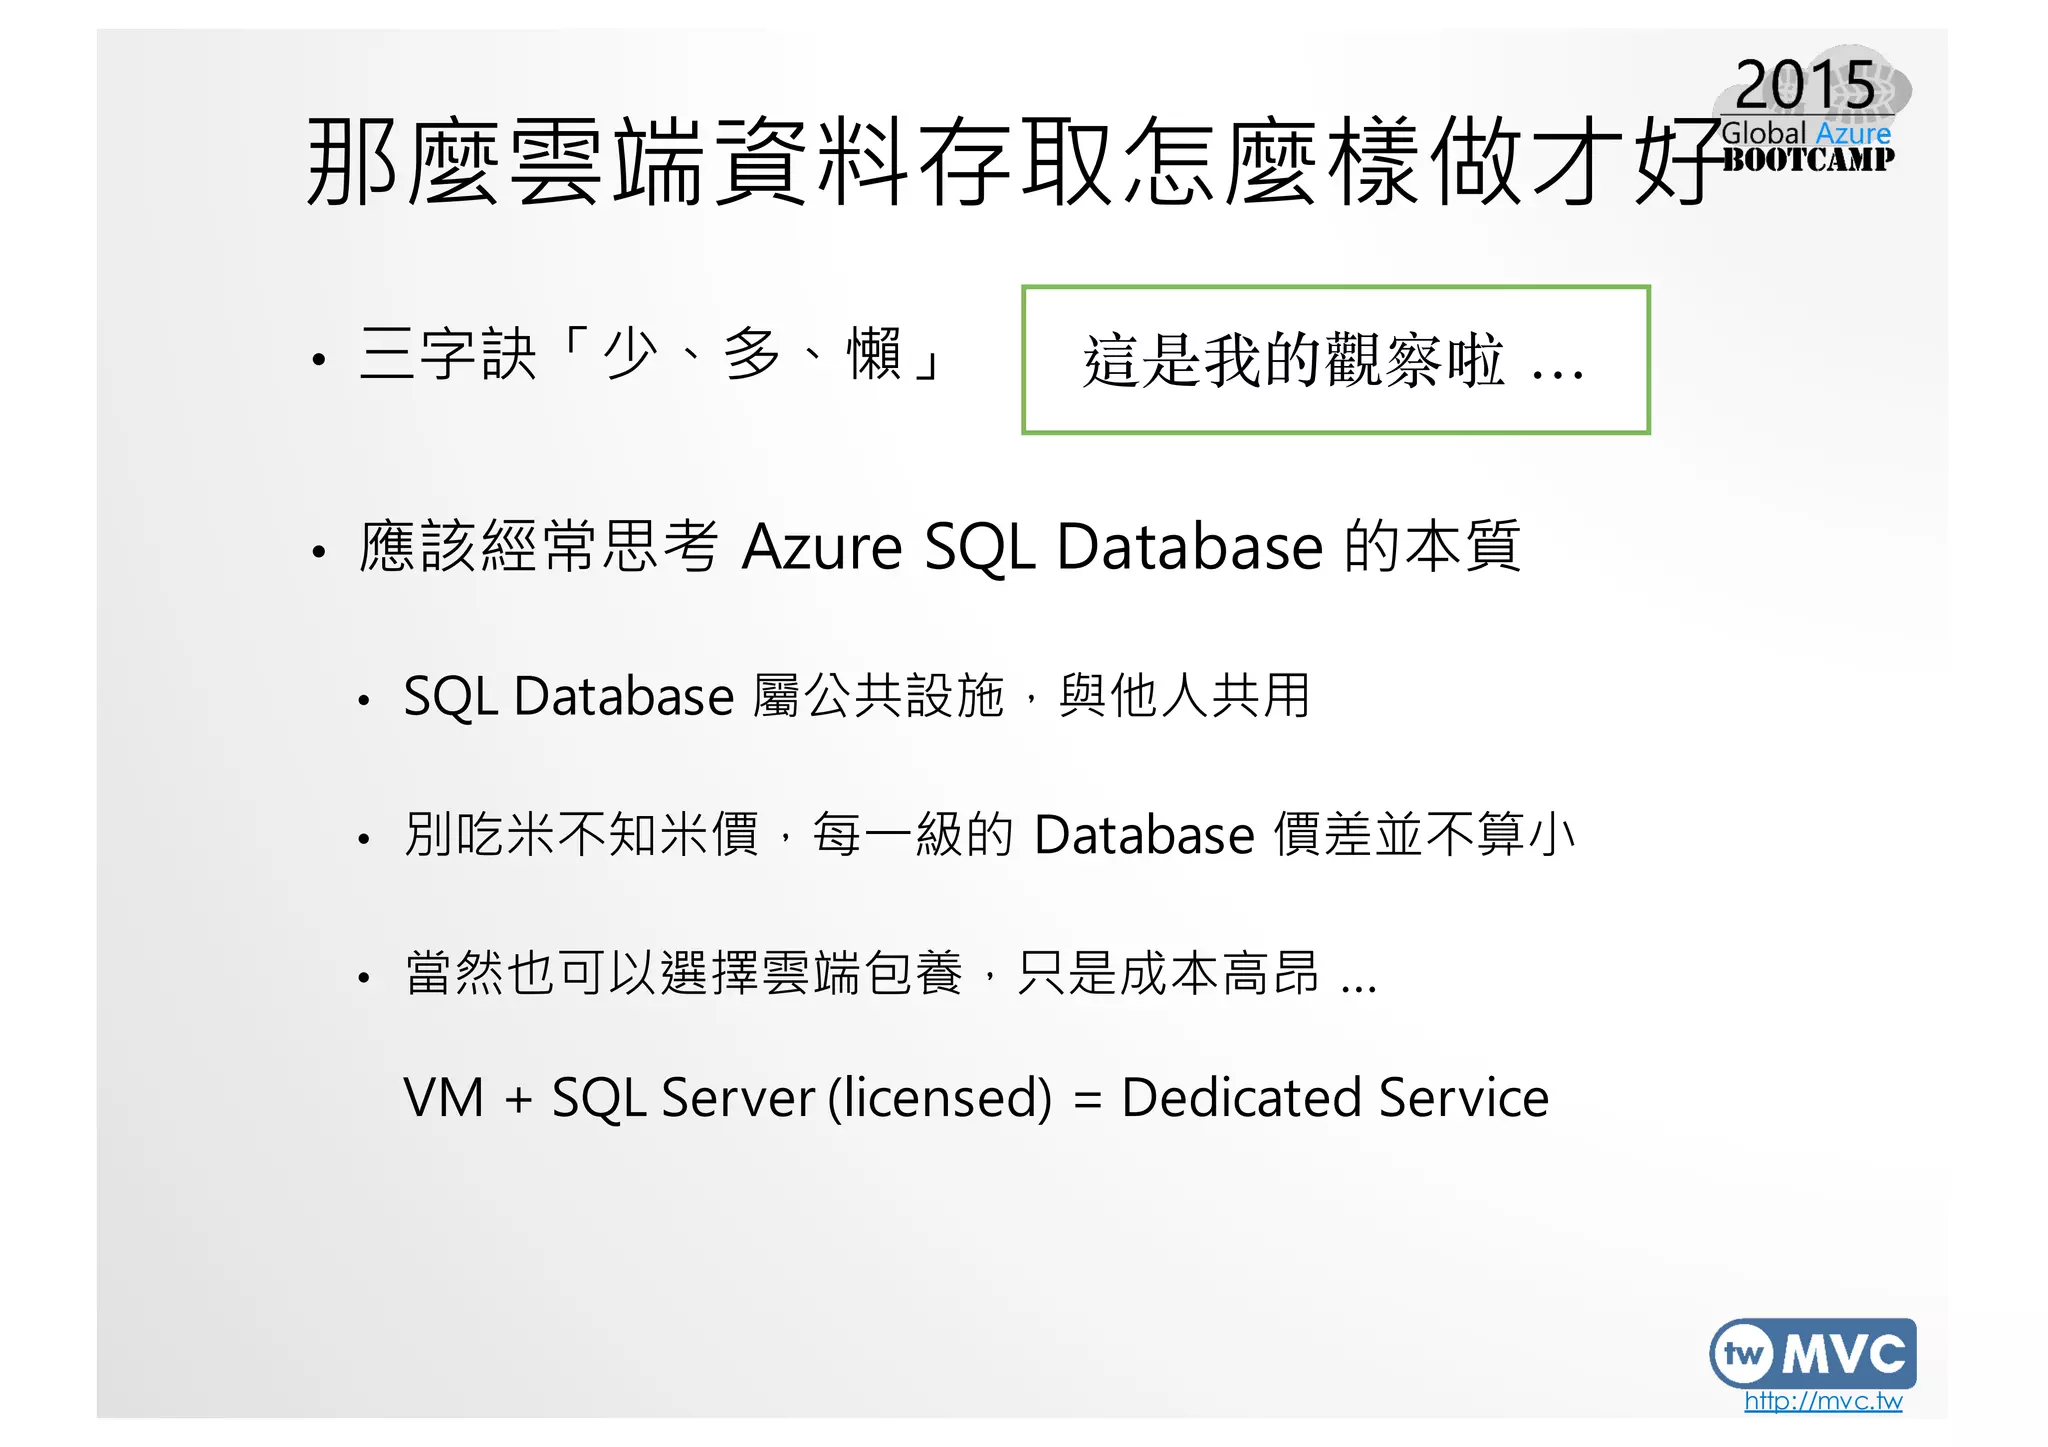Click the 三字訣「少、多、懶」 bullet text
Viewport: 2048px width, 1447px height.
650,354
